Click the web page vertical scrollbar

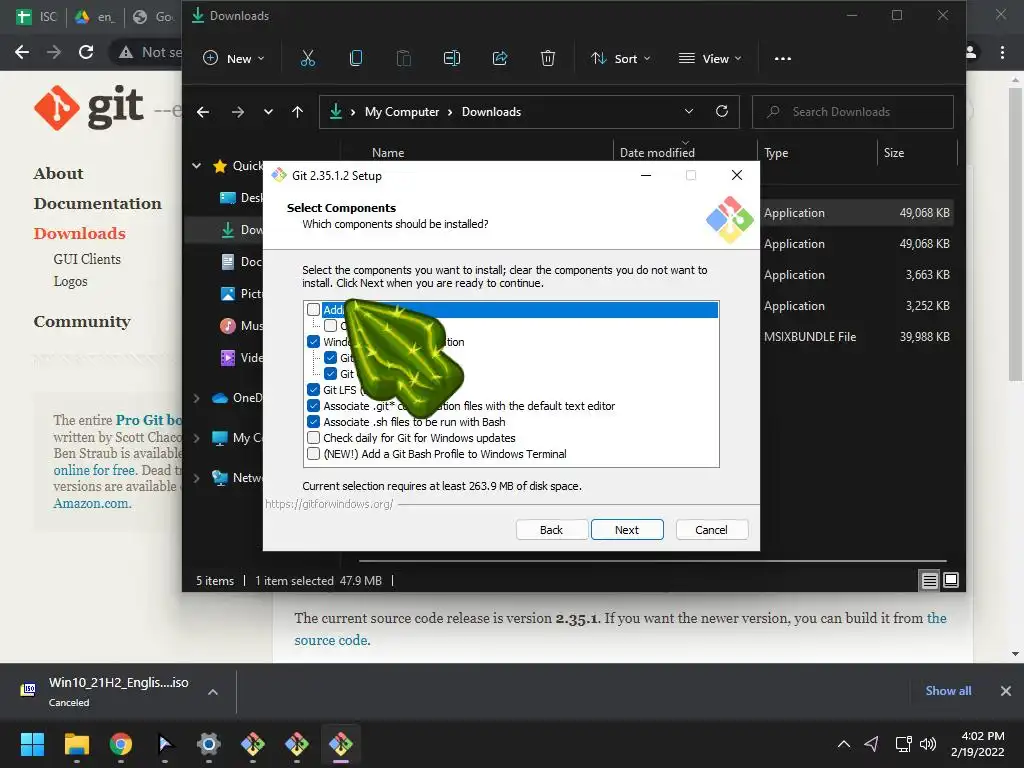[1015, 232]
